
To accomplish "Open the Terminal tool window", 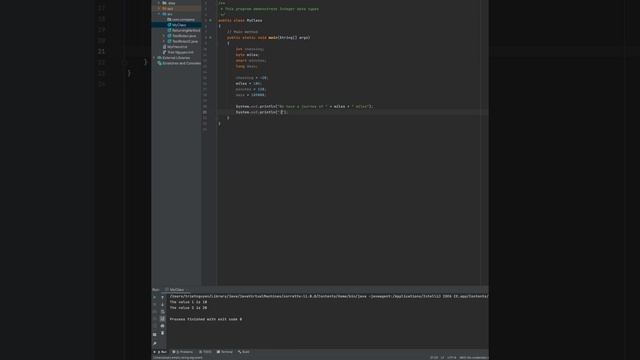I will (x=224, y=352).
